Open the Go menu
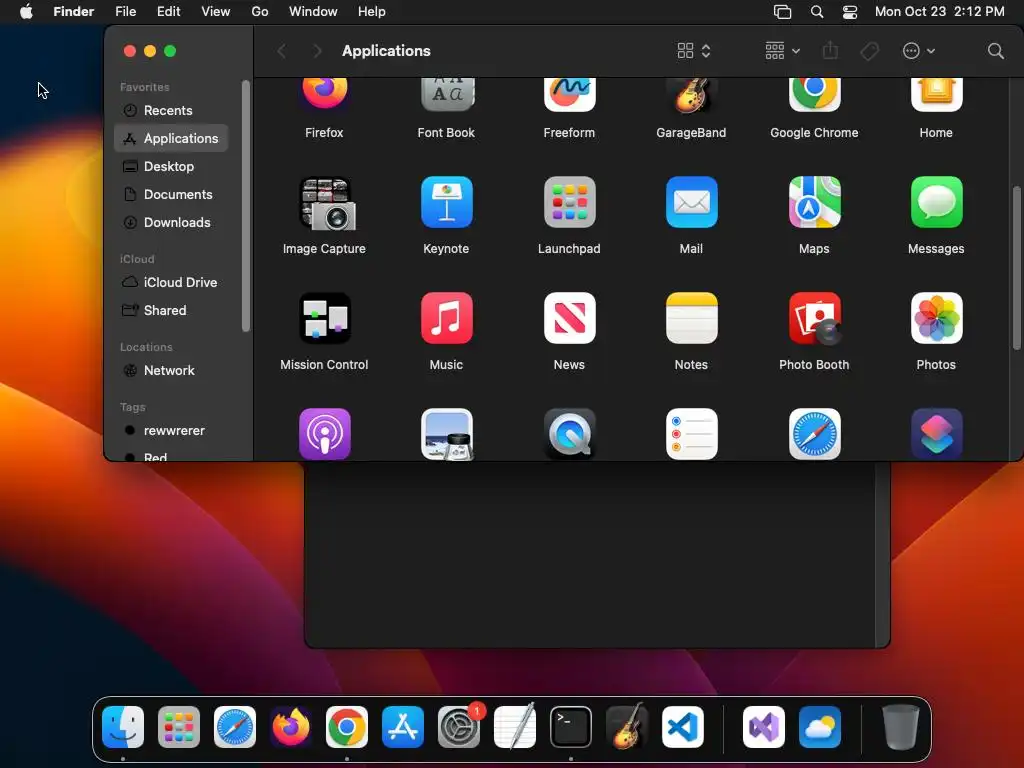 (x=260, y=12)
